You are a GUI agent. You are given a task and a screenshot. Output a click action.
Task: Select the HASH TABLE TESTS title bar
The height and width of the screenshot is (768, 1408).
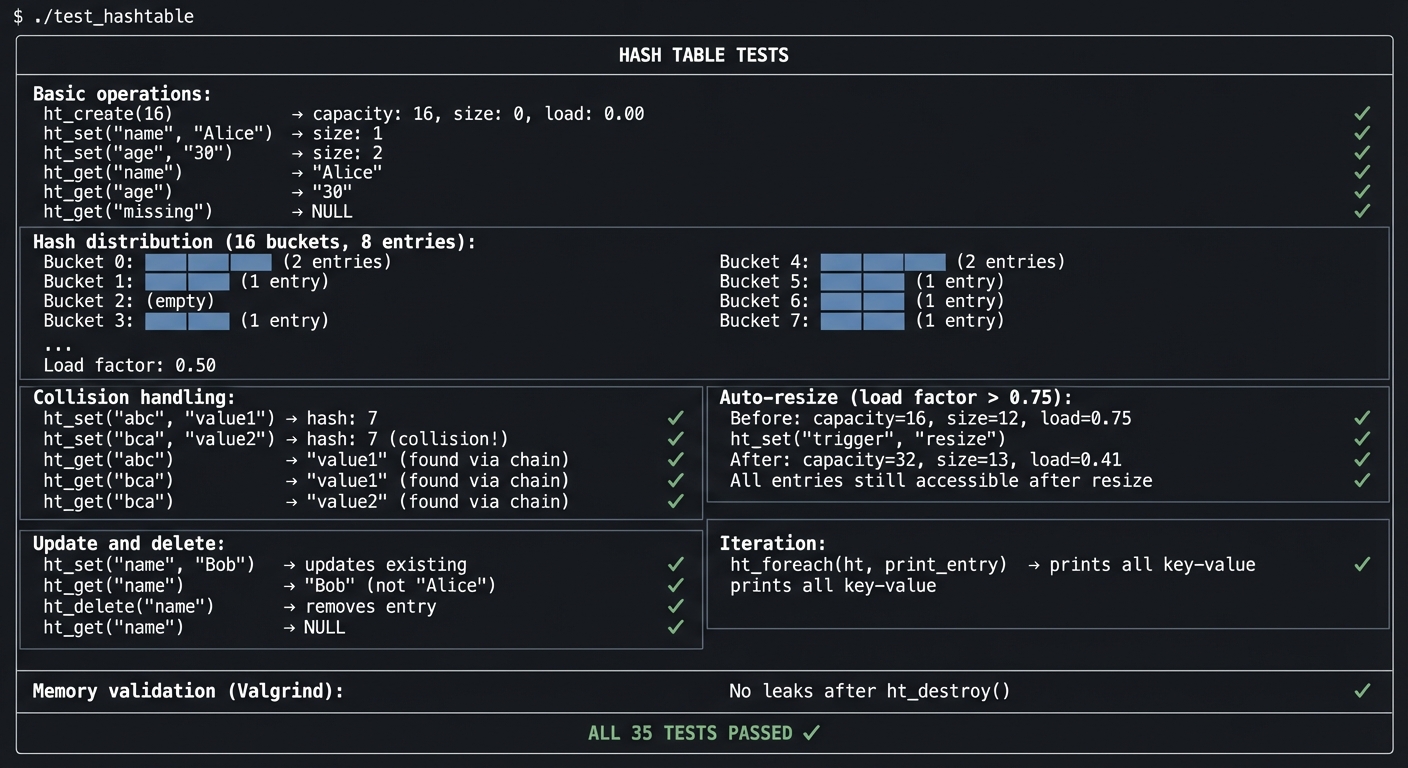pos(703,55)
